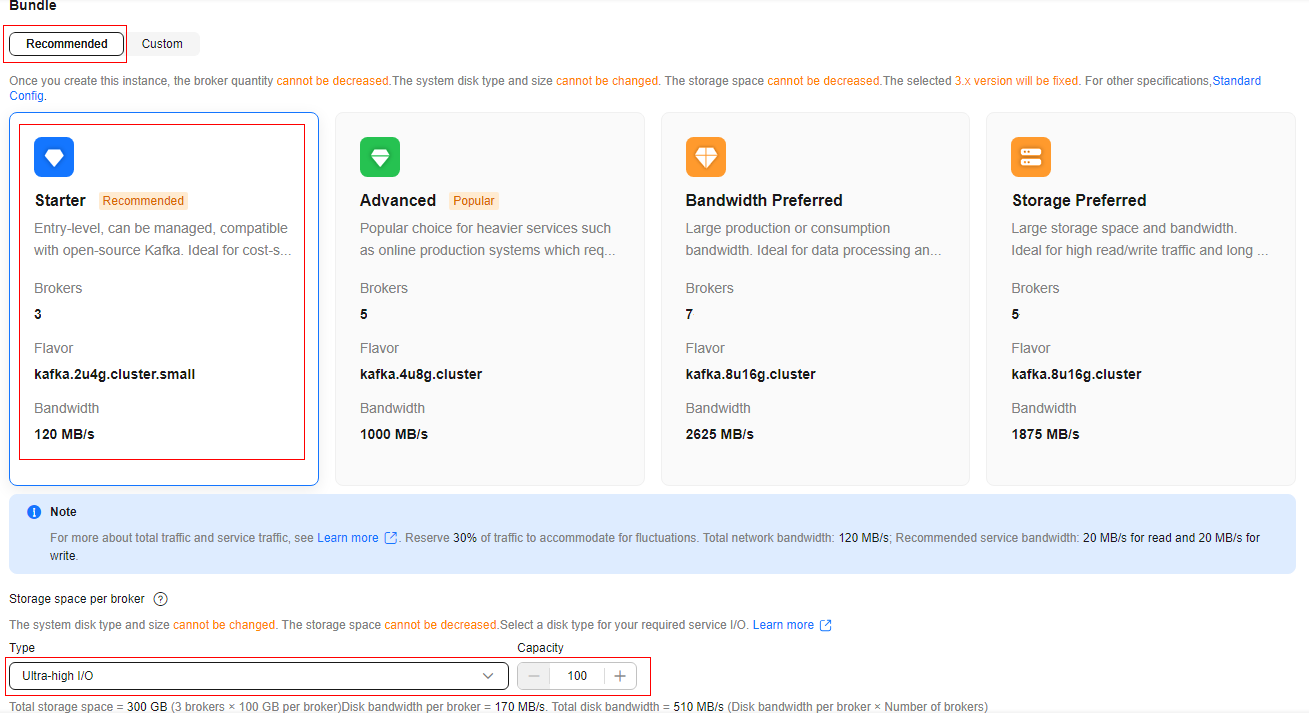Click the Note heading
1309x715 pixels.
pyautogui.click(x=63, y=512)
